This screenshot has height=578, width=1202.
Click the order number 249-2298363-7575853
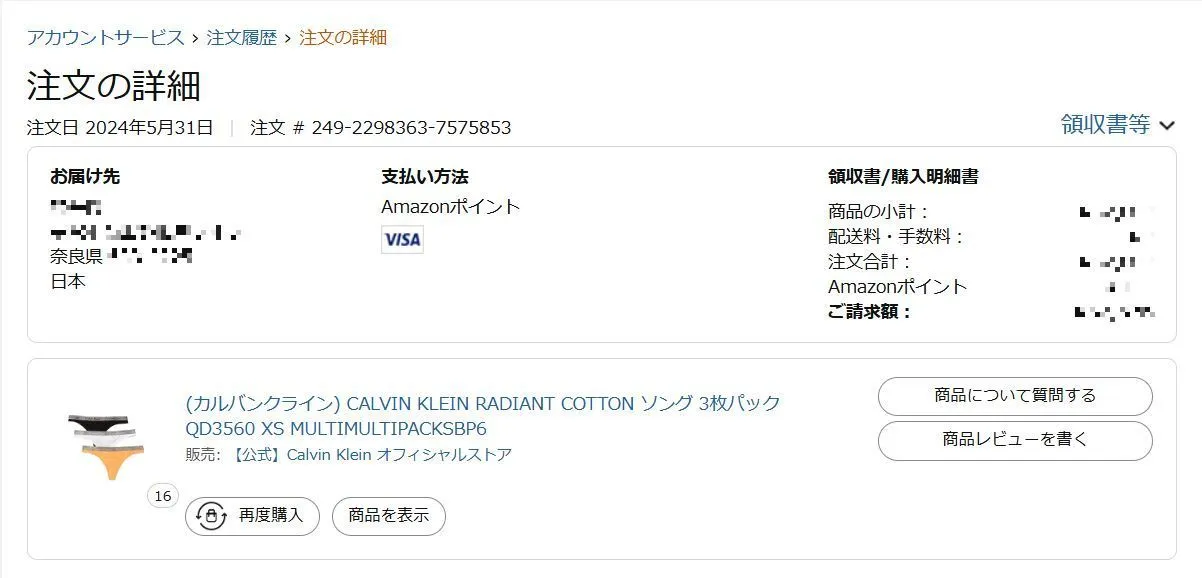(411, 128)
